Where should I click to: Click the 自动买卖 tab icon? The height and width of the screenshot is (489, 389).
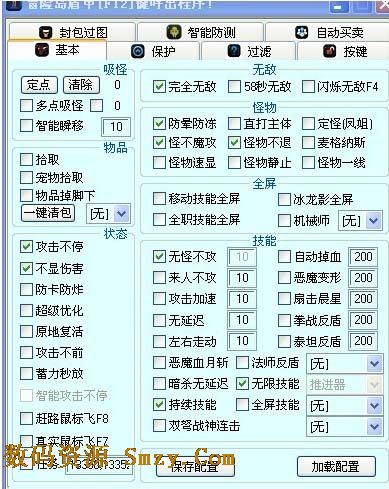(x=302, y=32)
